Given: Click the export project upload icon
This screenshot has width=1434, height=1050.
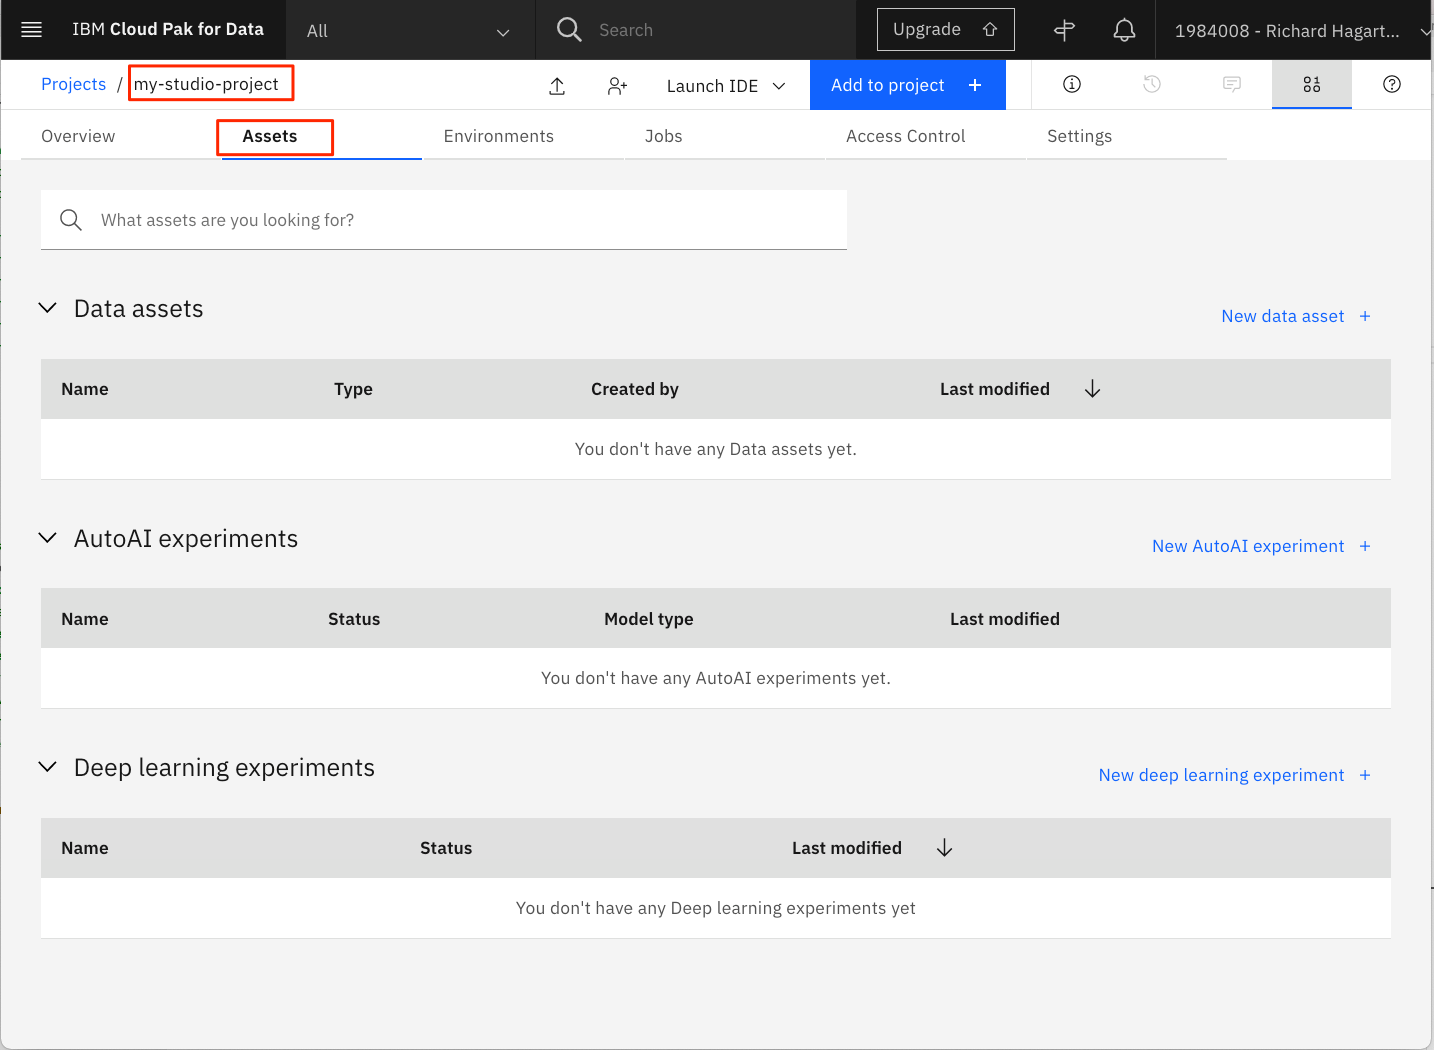Looking at the screenshot, I should pos(557,86).
